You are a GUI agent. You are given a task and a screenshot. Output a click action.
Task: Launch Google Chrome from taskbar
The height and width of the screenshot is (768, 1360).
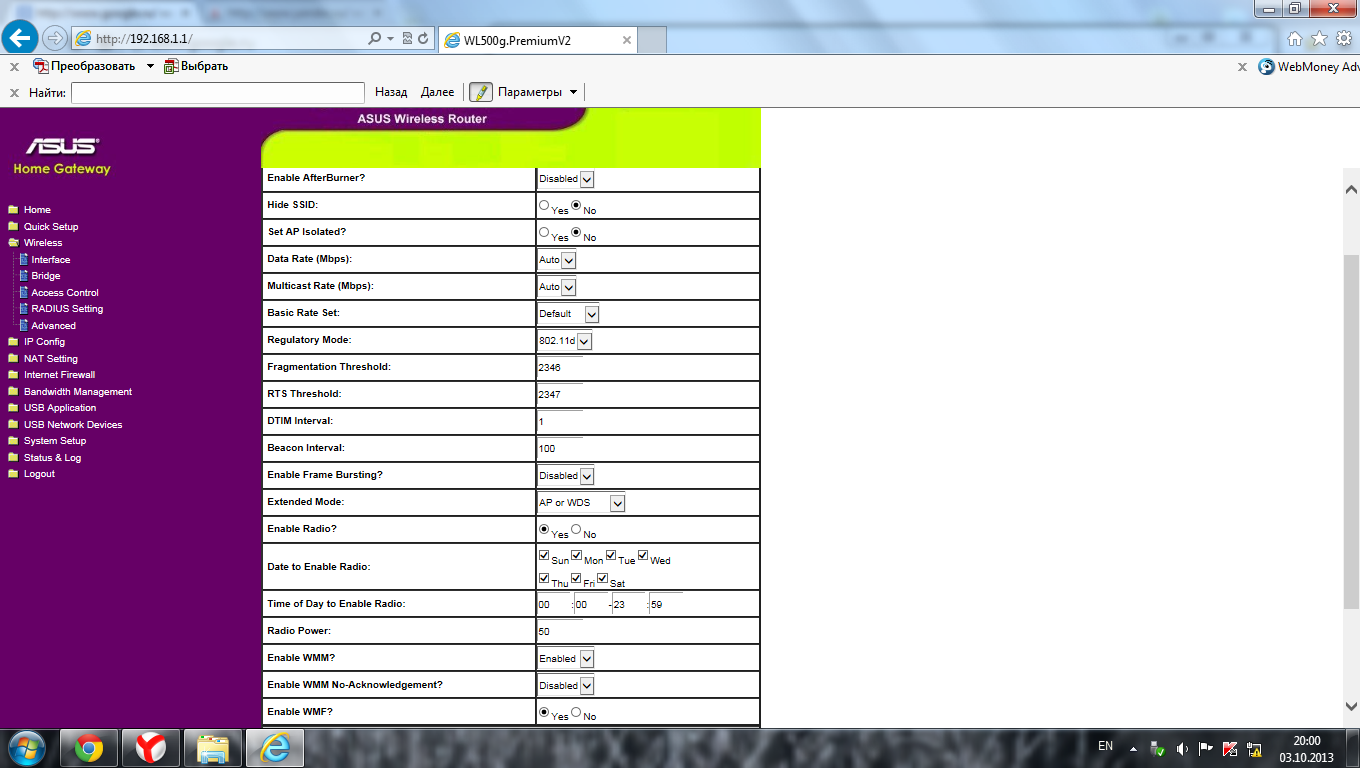click(89, 747)
